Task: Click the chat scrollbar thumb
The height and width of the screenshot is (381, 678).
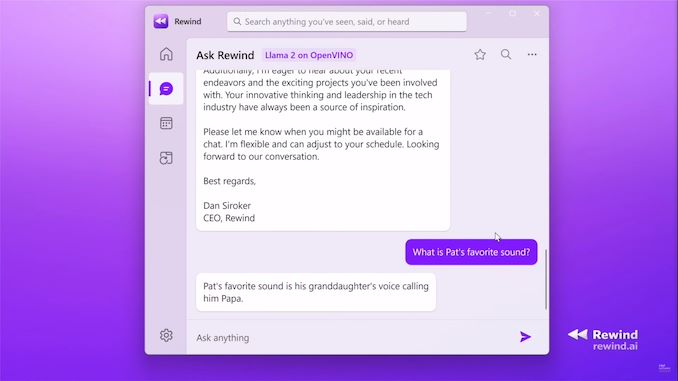Action: coord(546,279)
